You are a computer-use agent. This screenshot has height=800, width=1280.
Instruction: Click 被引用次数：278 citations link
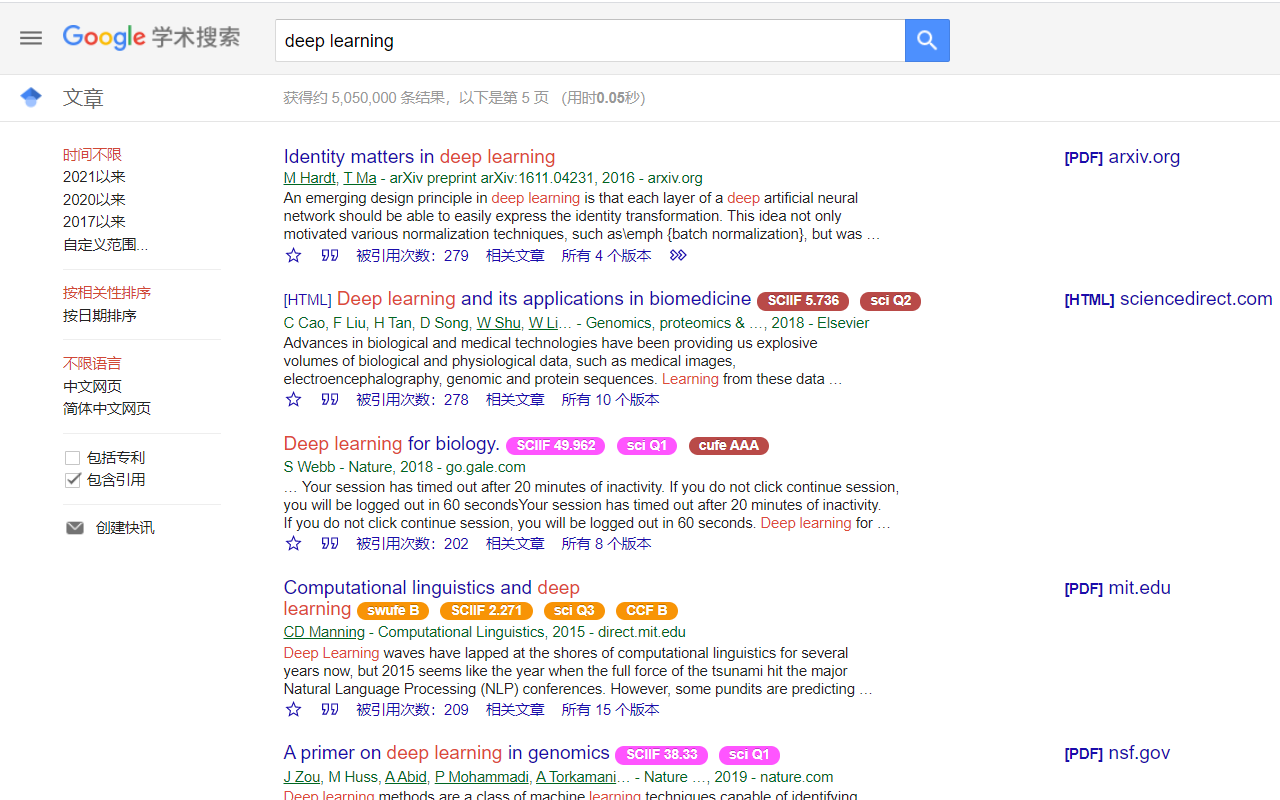click(x=412, y=399)
